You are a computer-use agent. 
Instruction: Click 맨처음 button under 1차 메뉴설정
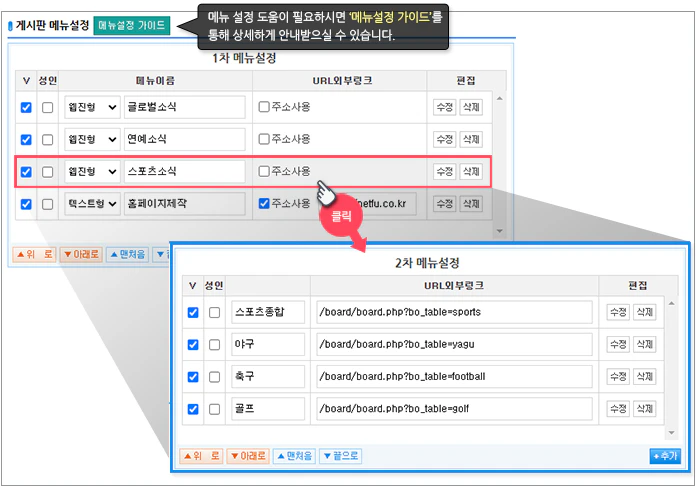coord(128,254)
